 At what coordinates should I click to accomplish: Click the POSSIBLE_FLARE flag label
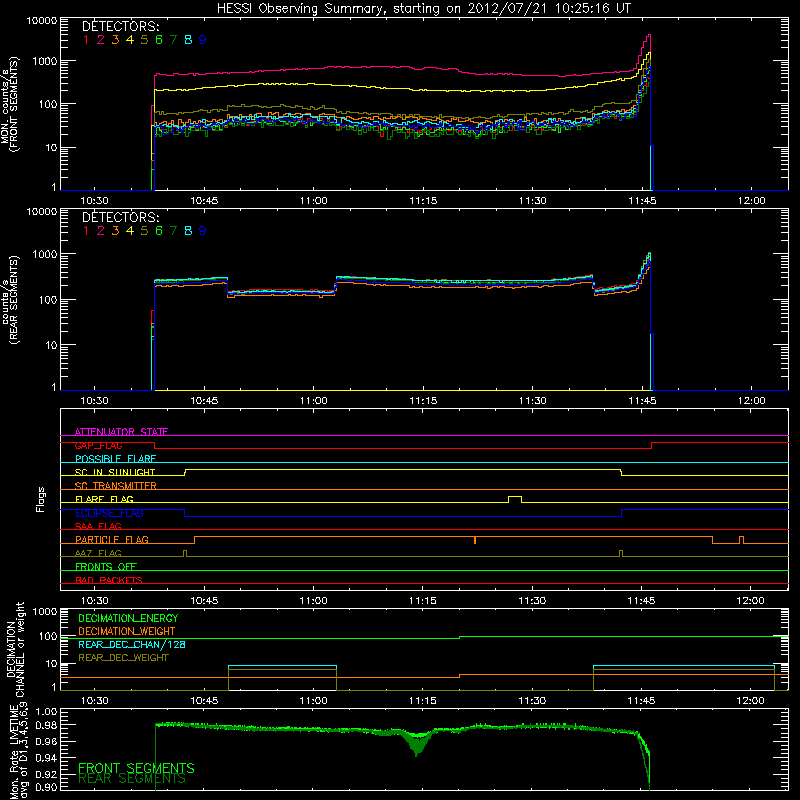coord(115,459)
